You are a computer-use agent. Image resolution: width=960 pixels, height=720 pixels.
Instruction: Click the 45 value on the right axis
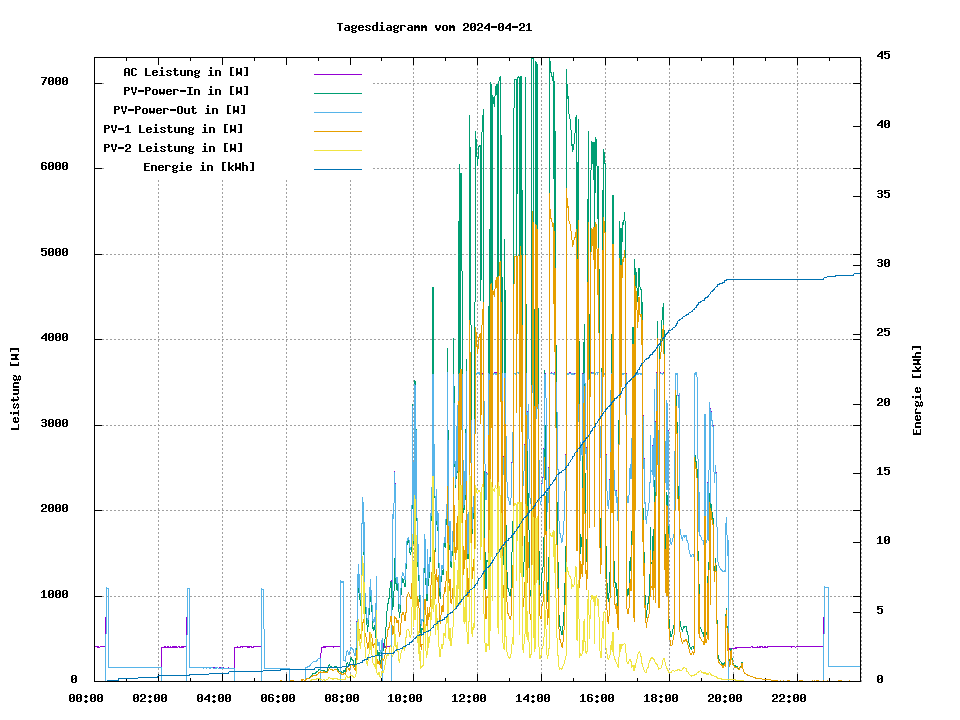tap(883, 55)
